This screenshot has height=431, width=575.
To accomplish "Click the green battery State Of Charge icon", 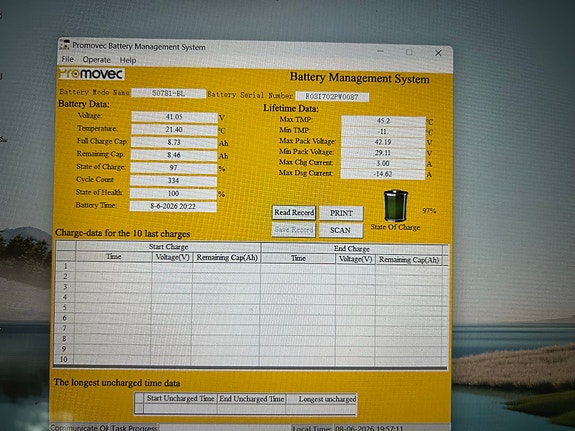I will pyautogui.click(x=396, y=206).
